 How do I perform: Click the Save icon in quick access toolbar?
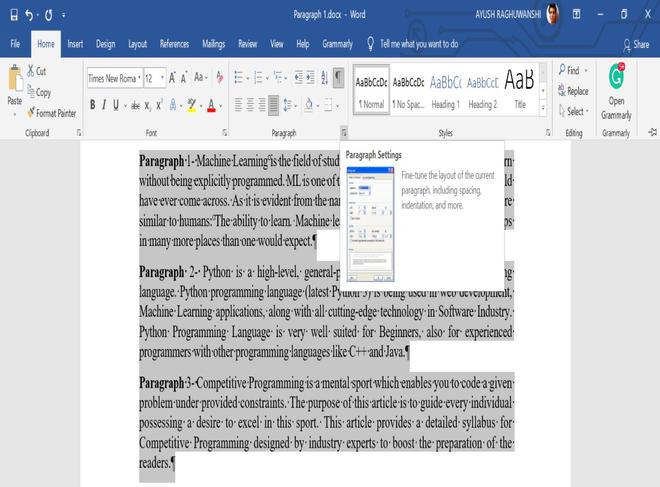coord(14,15)
